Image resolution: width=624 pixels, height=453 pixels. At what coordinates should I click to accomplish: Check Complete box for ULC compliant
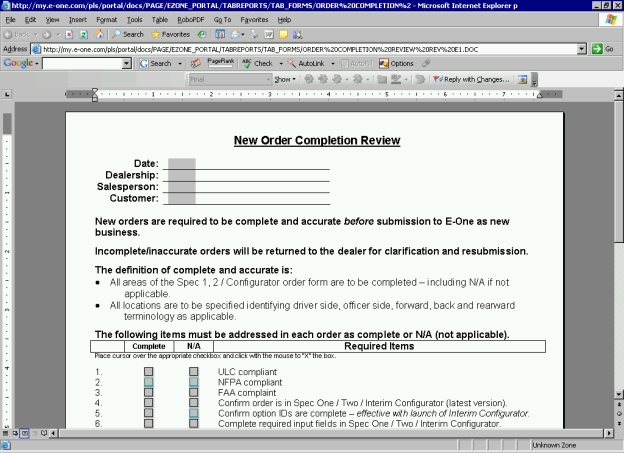[148, 371]
